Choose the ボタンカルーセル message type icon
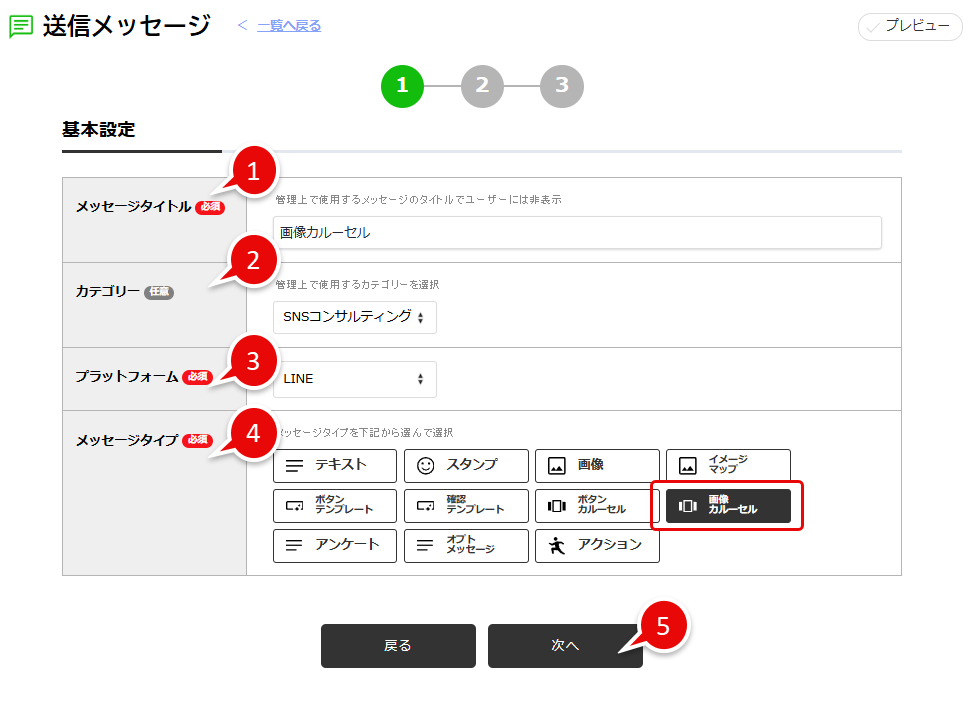The image size is (975, 716). (597, 506)
